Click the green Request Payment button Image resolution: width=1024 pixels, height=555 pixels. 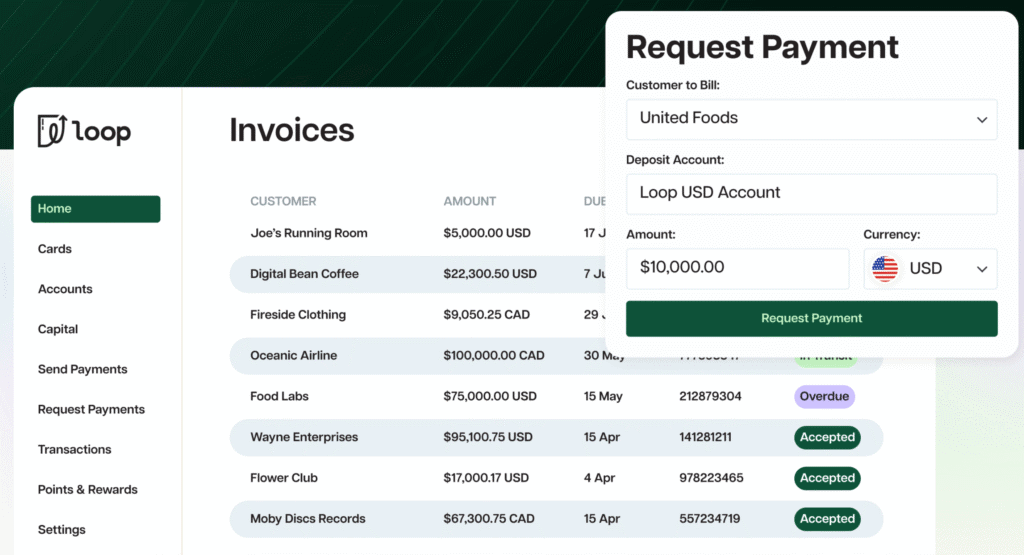811,318
